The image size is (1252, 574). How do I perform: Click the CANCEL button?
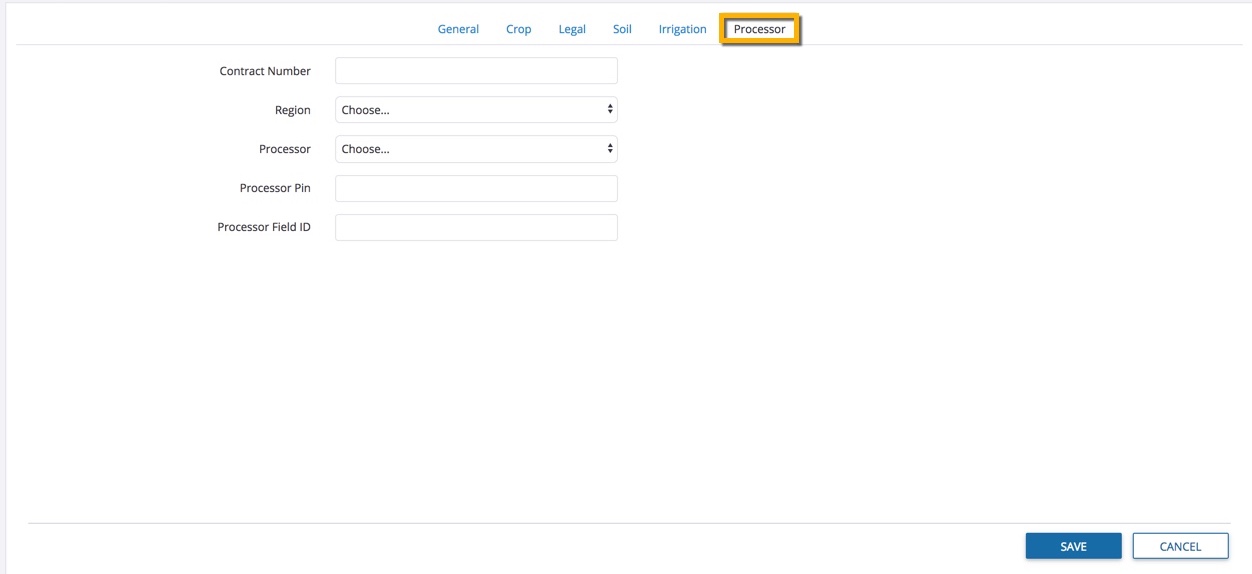(x=1180, y=546)
